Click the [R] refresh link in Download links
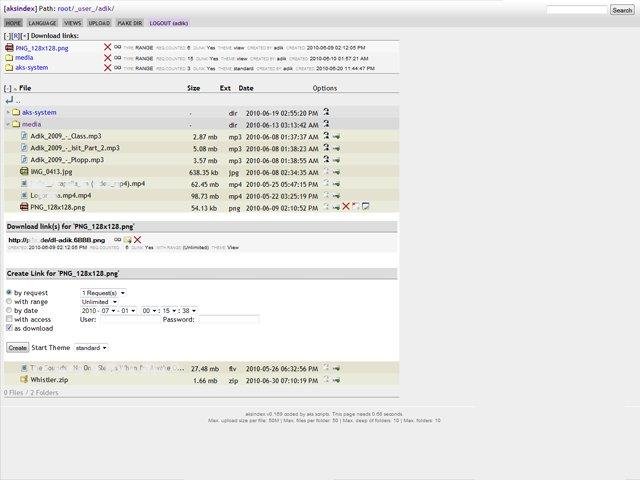 (16, 36)
